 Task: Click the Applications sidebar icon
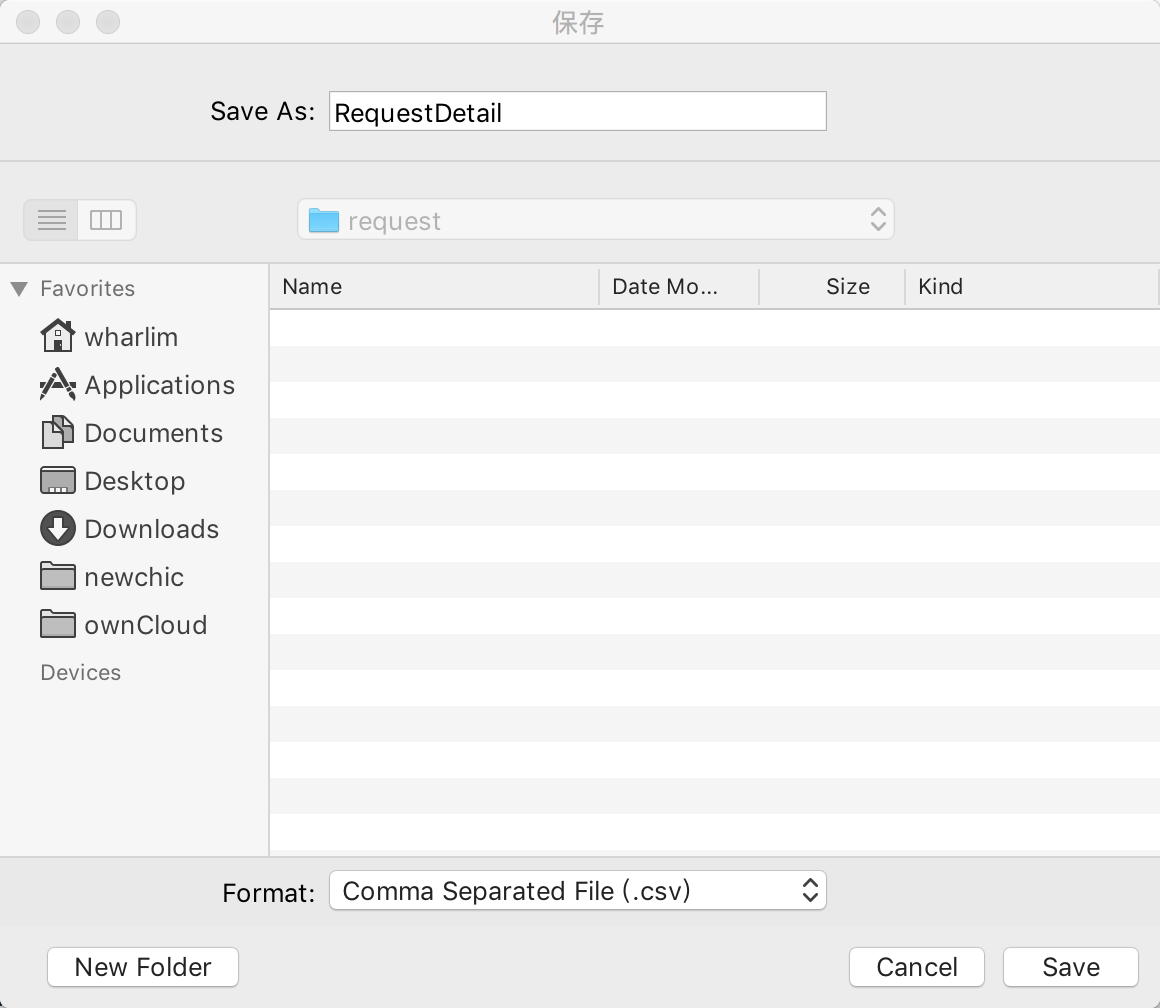58,385
